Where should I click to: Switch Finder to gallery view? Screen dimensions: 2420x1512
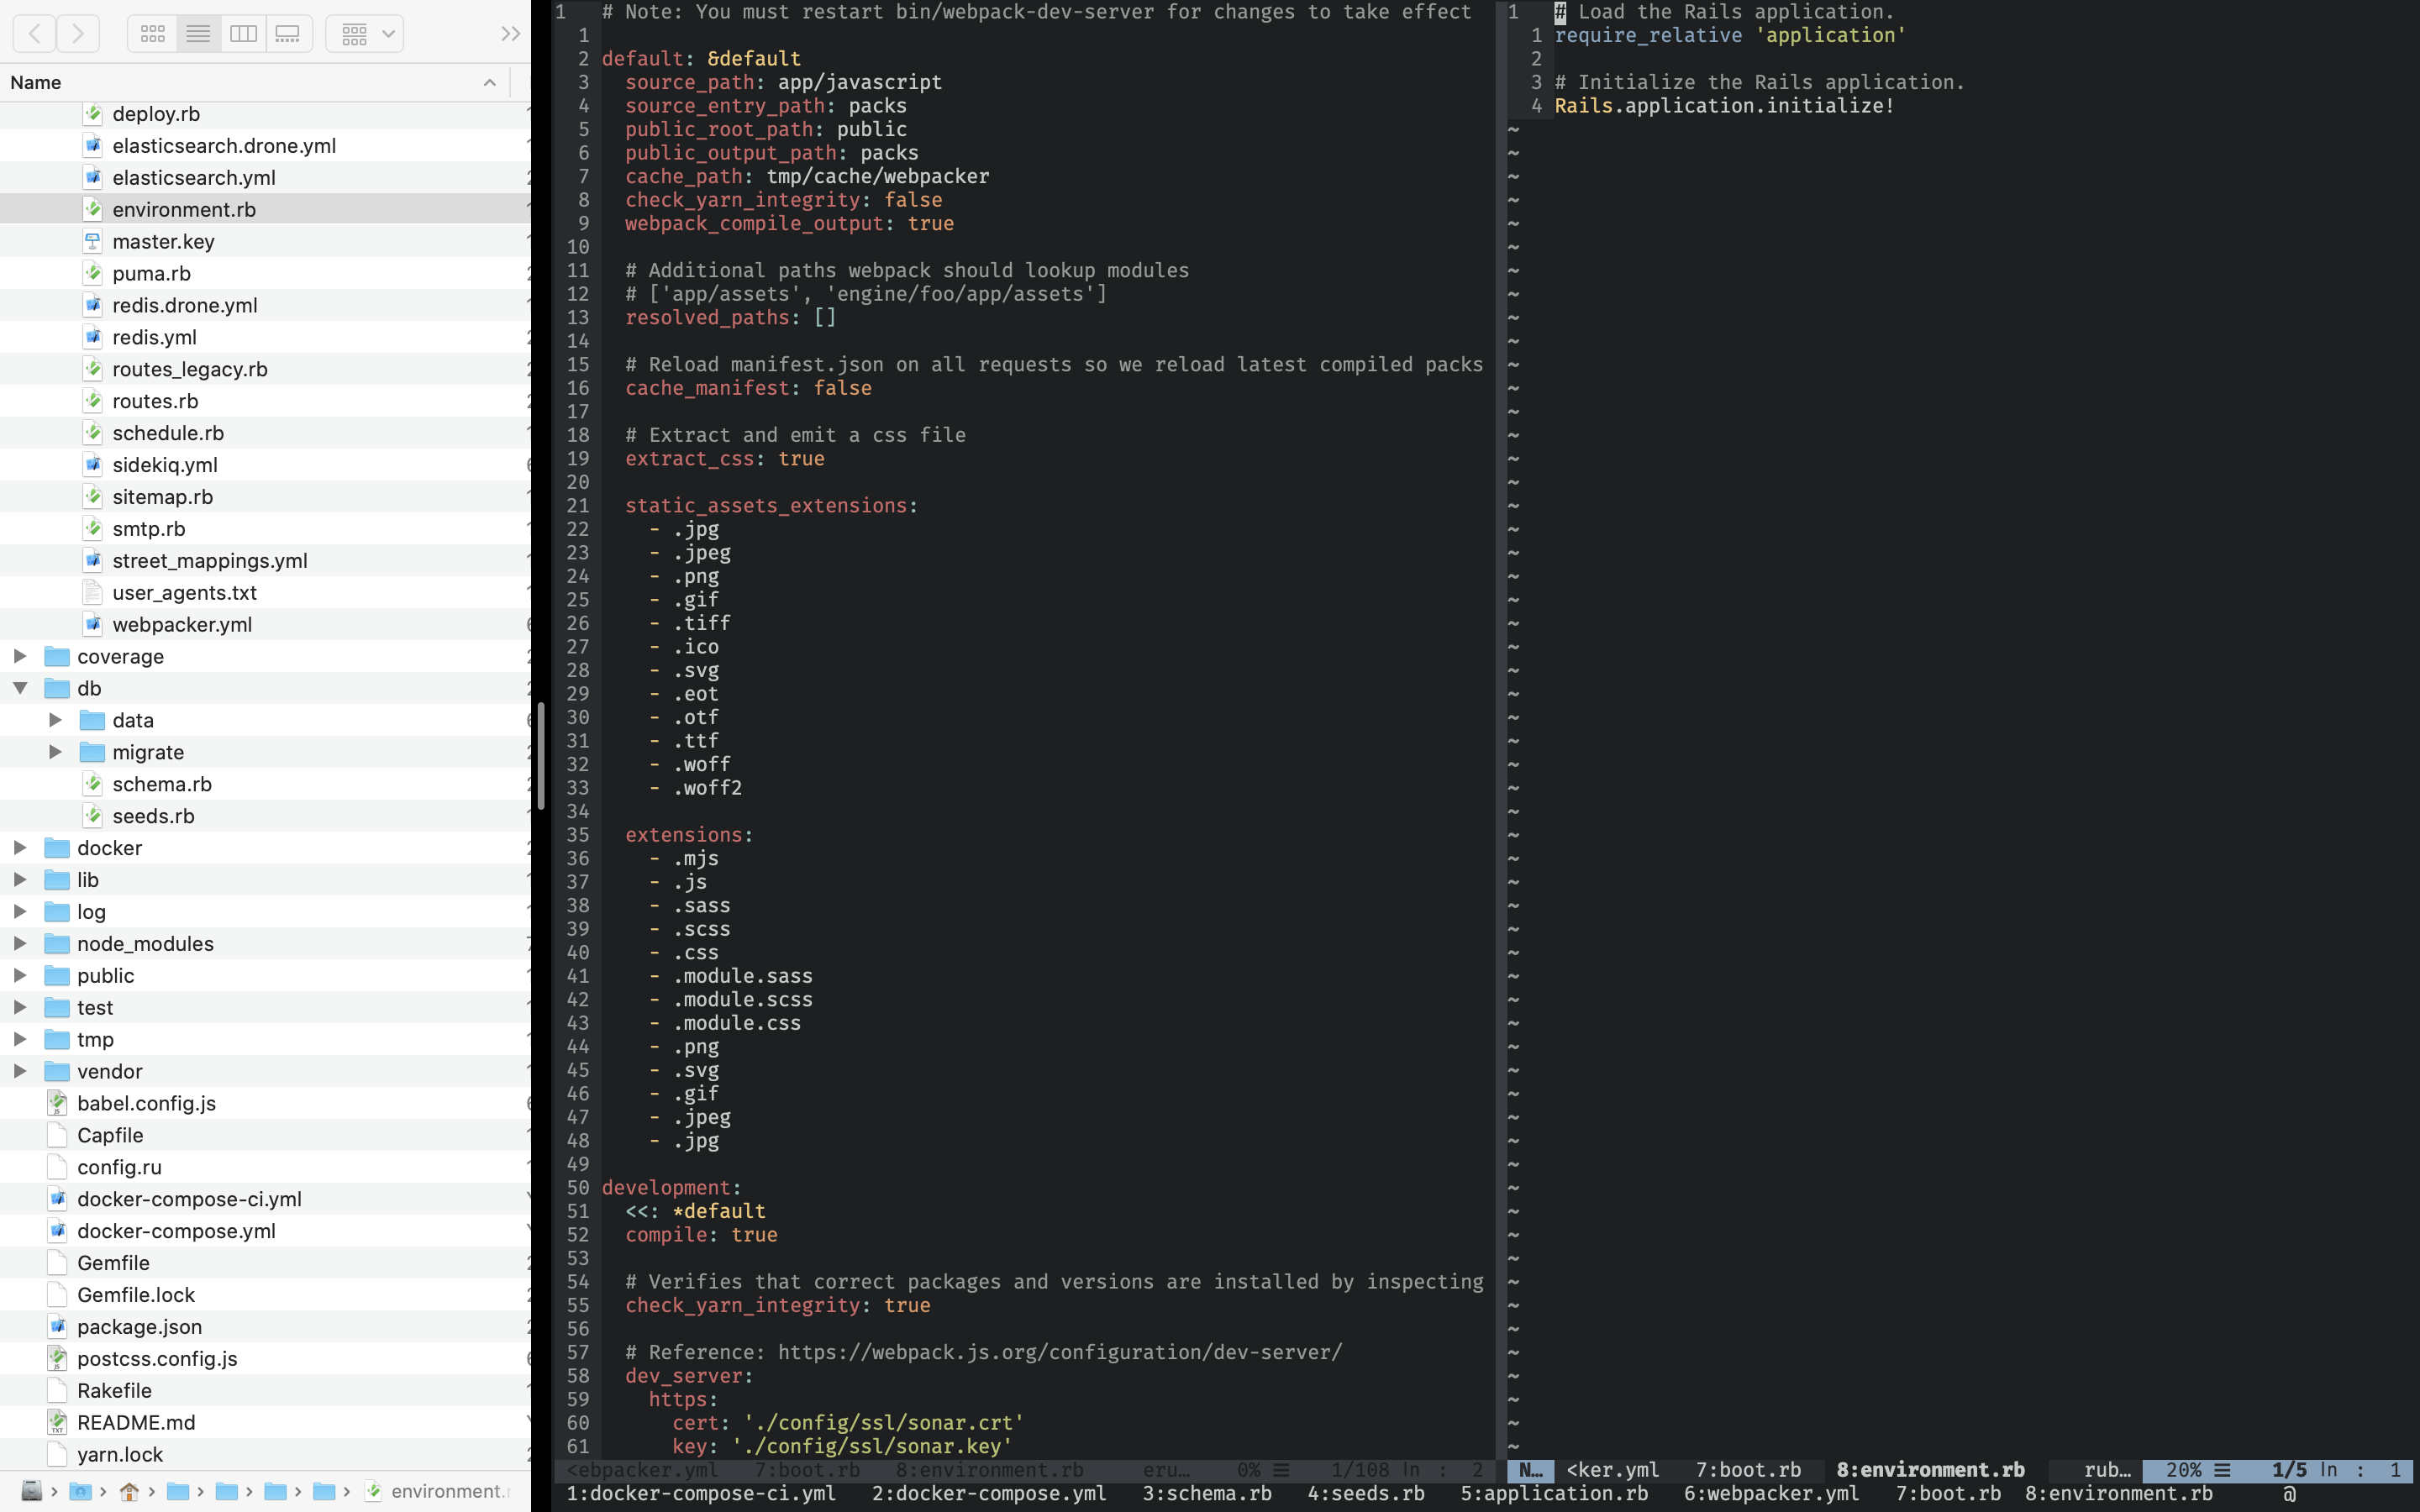(288, 34)
